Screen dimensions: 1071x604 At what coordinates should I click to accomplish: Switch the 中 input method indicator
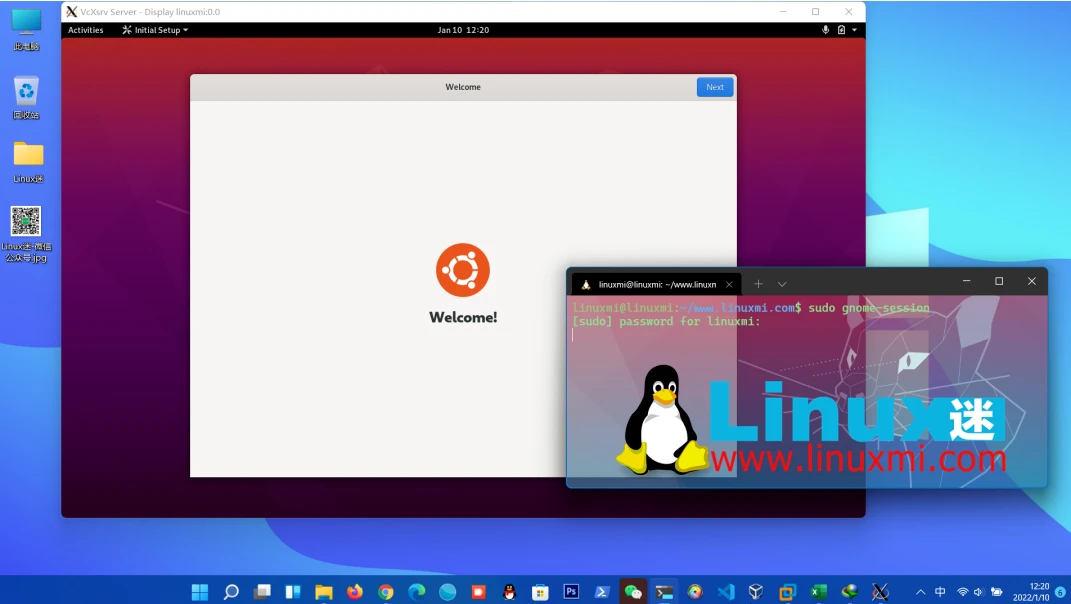(x=941, y=592)
